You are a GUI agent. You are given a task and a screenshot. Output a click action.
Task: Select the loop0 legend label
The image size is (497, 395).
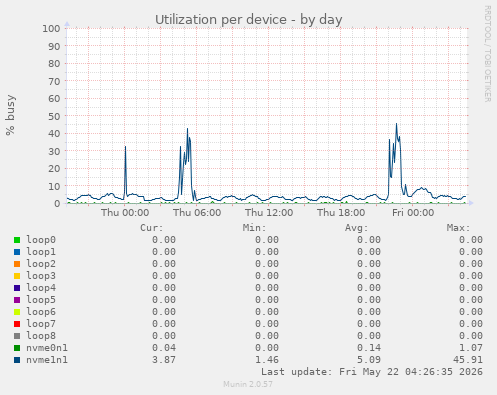pyautogui.click(x=41, y=240)
